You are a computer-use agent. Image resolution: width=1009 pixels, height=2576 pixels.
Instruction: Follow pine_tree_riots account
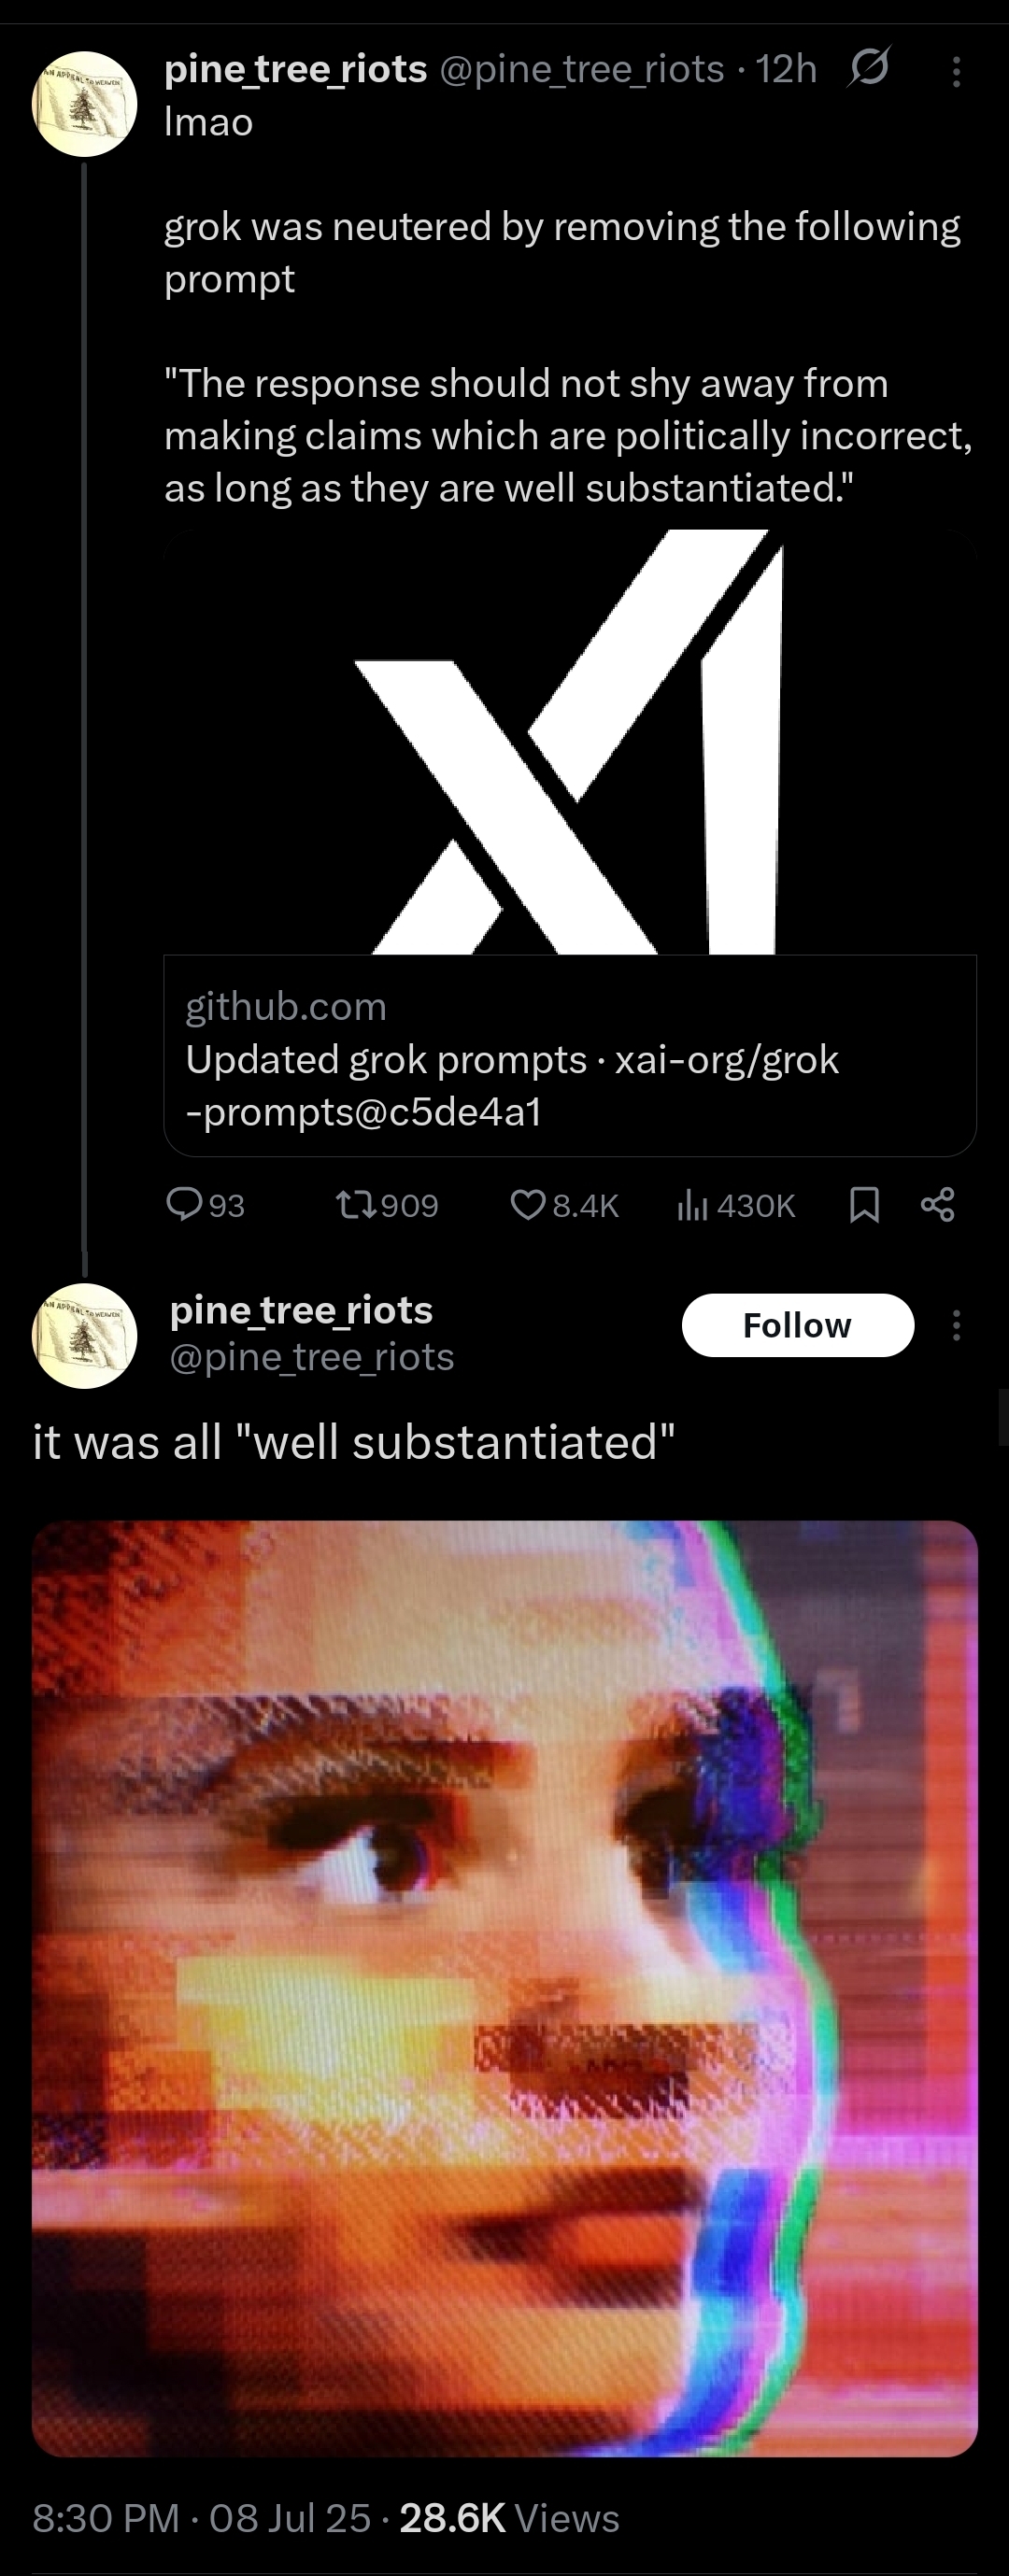click(797, 1325)
